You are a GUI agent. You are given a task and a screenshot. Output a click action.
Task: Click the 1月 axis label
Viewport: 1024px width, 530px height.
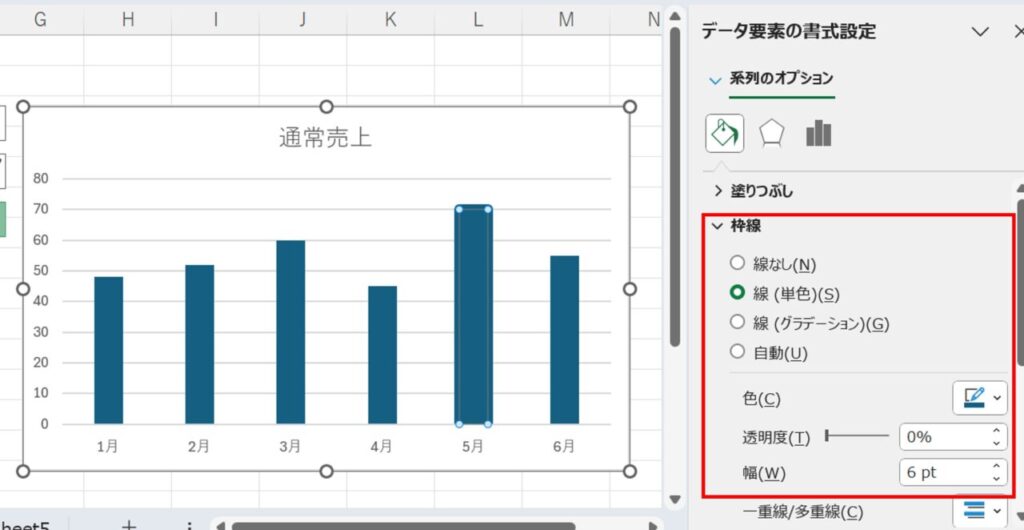pos(108,446)
